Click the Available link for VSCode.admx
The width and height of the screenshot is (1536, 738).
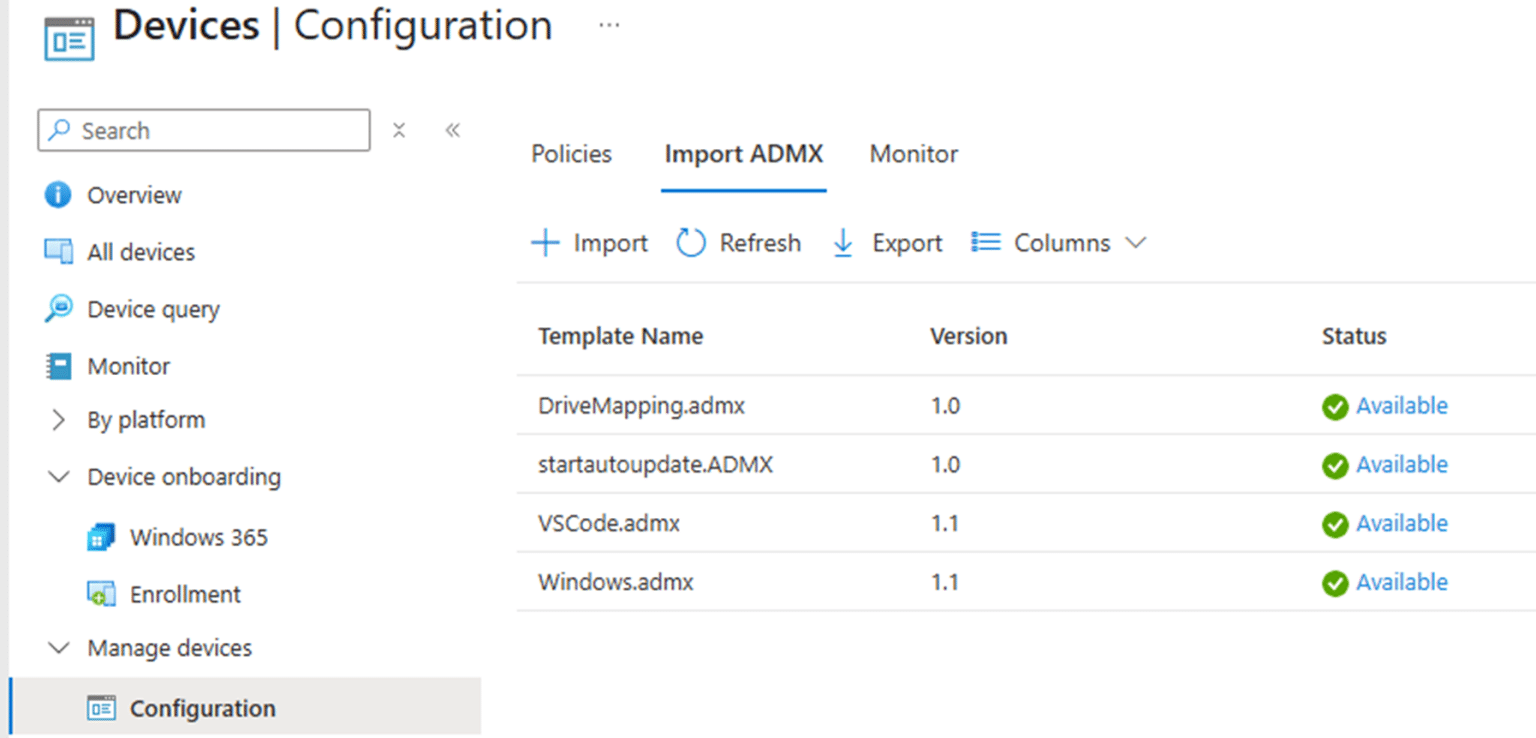click(x=1402, y=523)
